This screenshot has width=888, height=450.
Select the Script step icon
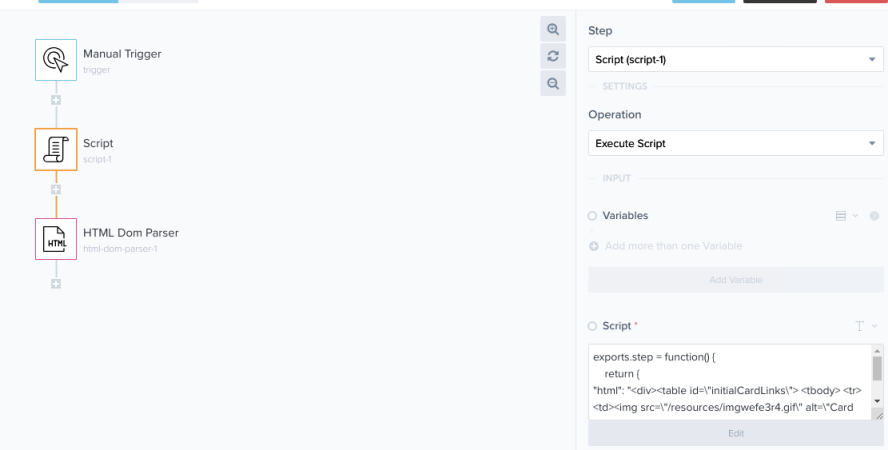coord(56,149)
